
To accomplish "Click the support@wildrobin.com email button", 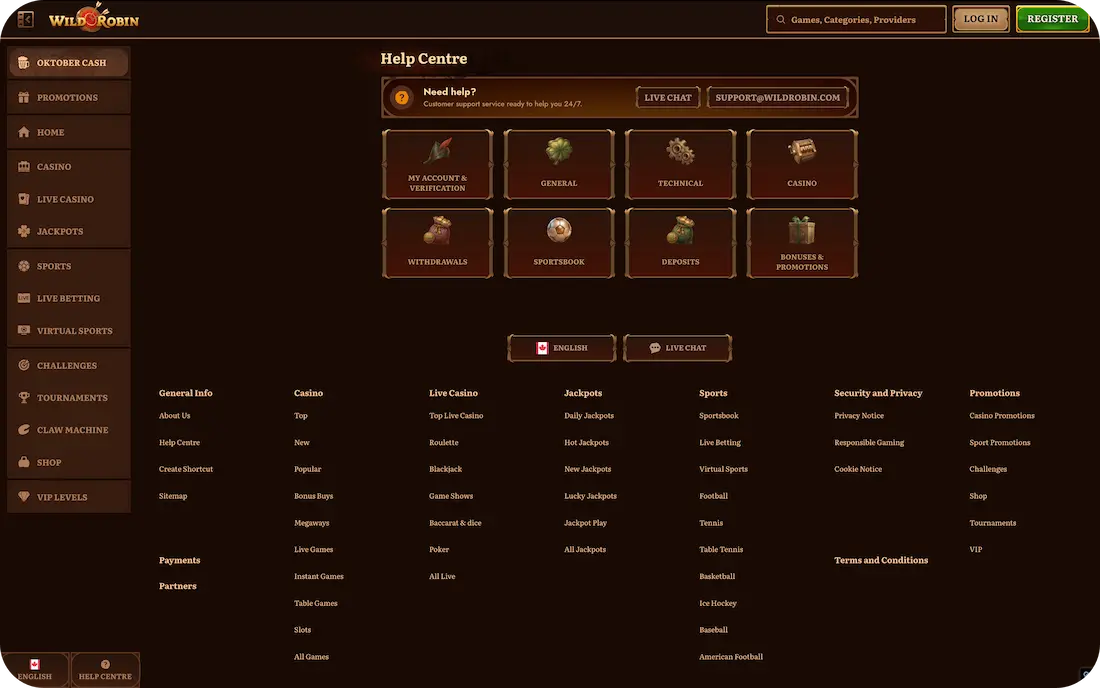I will coord(778,98).
